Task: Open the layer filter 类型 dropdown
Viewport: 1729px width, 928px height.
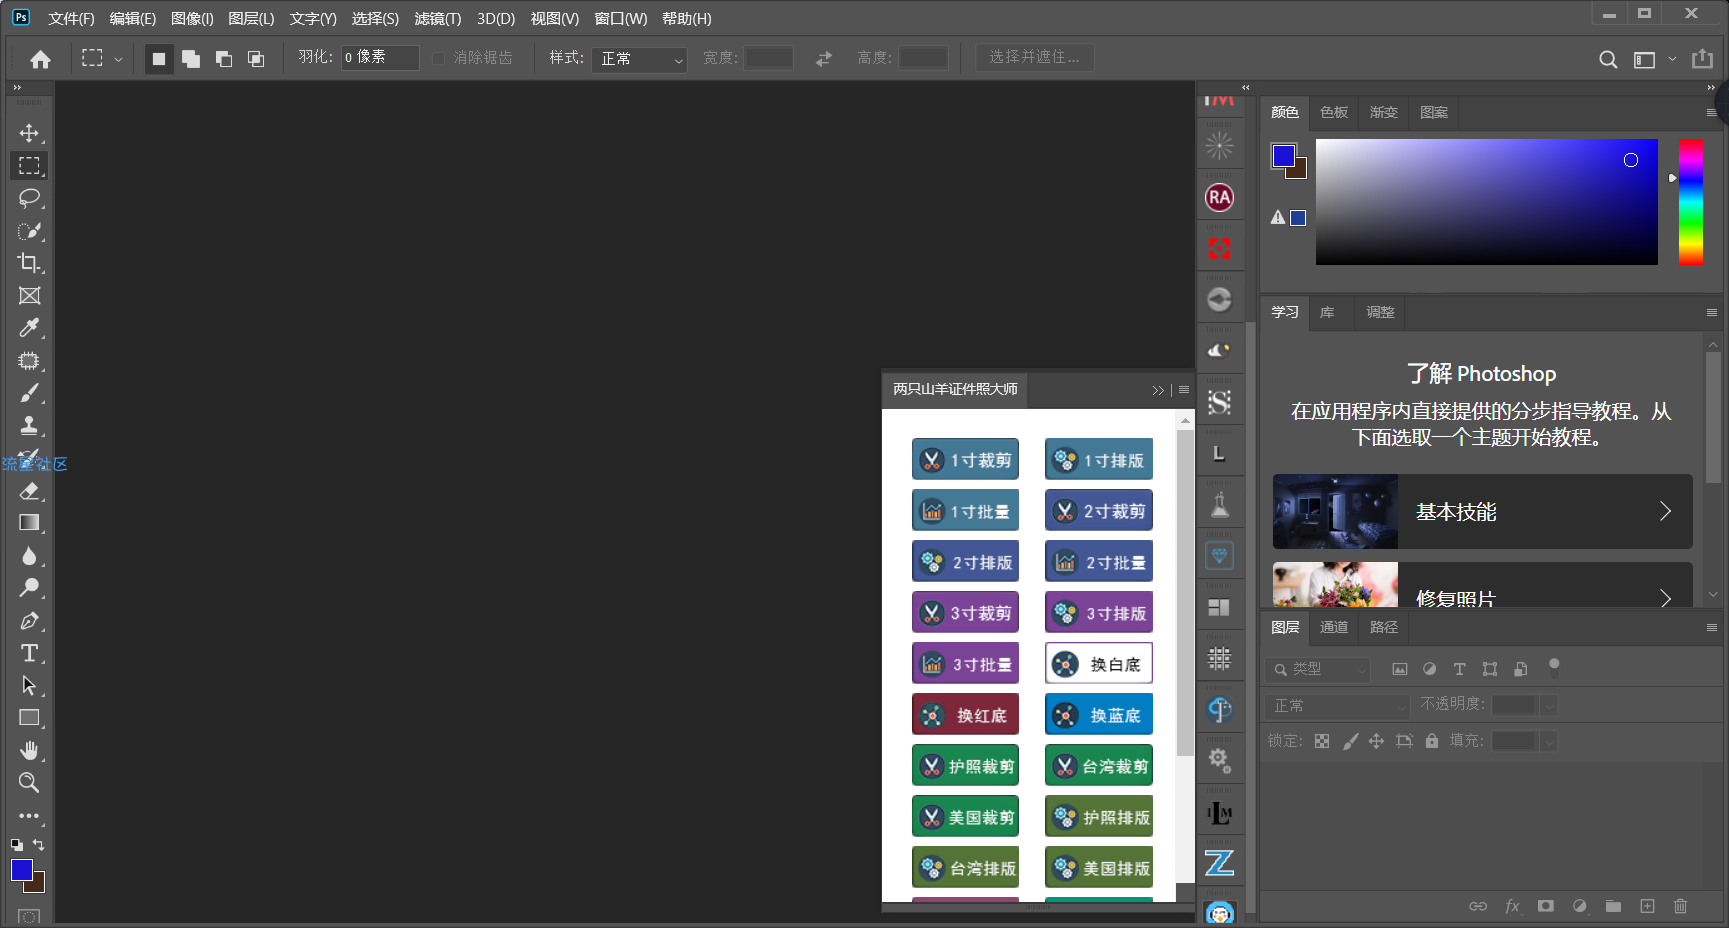Action: click(x=1317, y=669)
